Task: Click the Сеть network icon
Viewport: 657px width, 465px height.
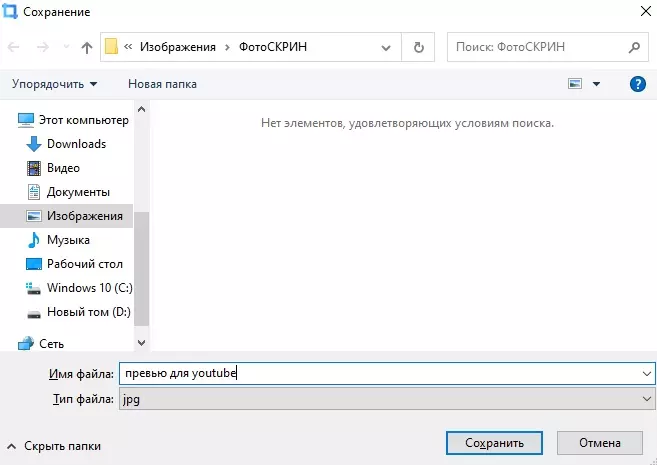Action: (x=26, y=344)
